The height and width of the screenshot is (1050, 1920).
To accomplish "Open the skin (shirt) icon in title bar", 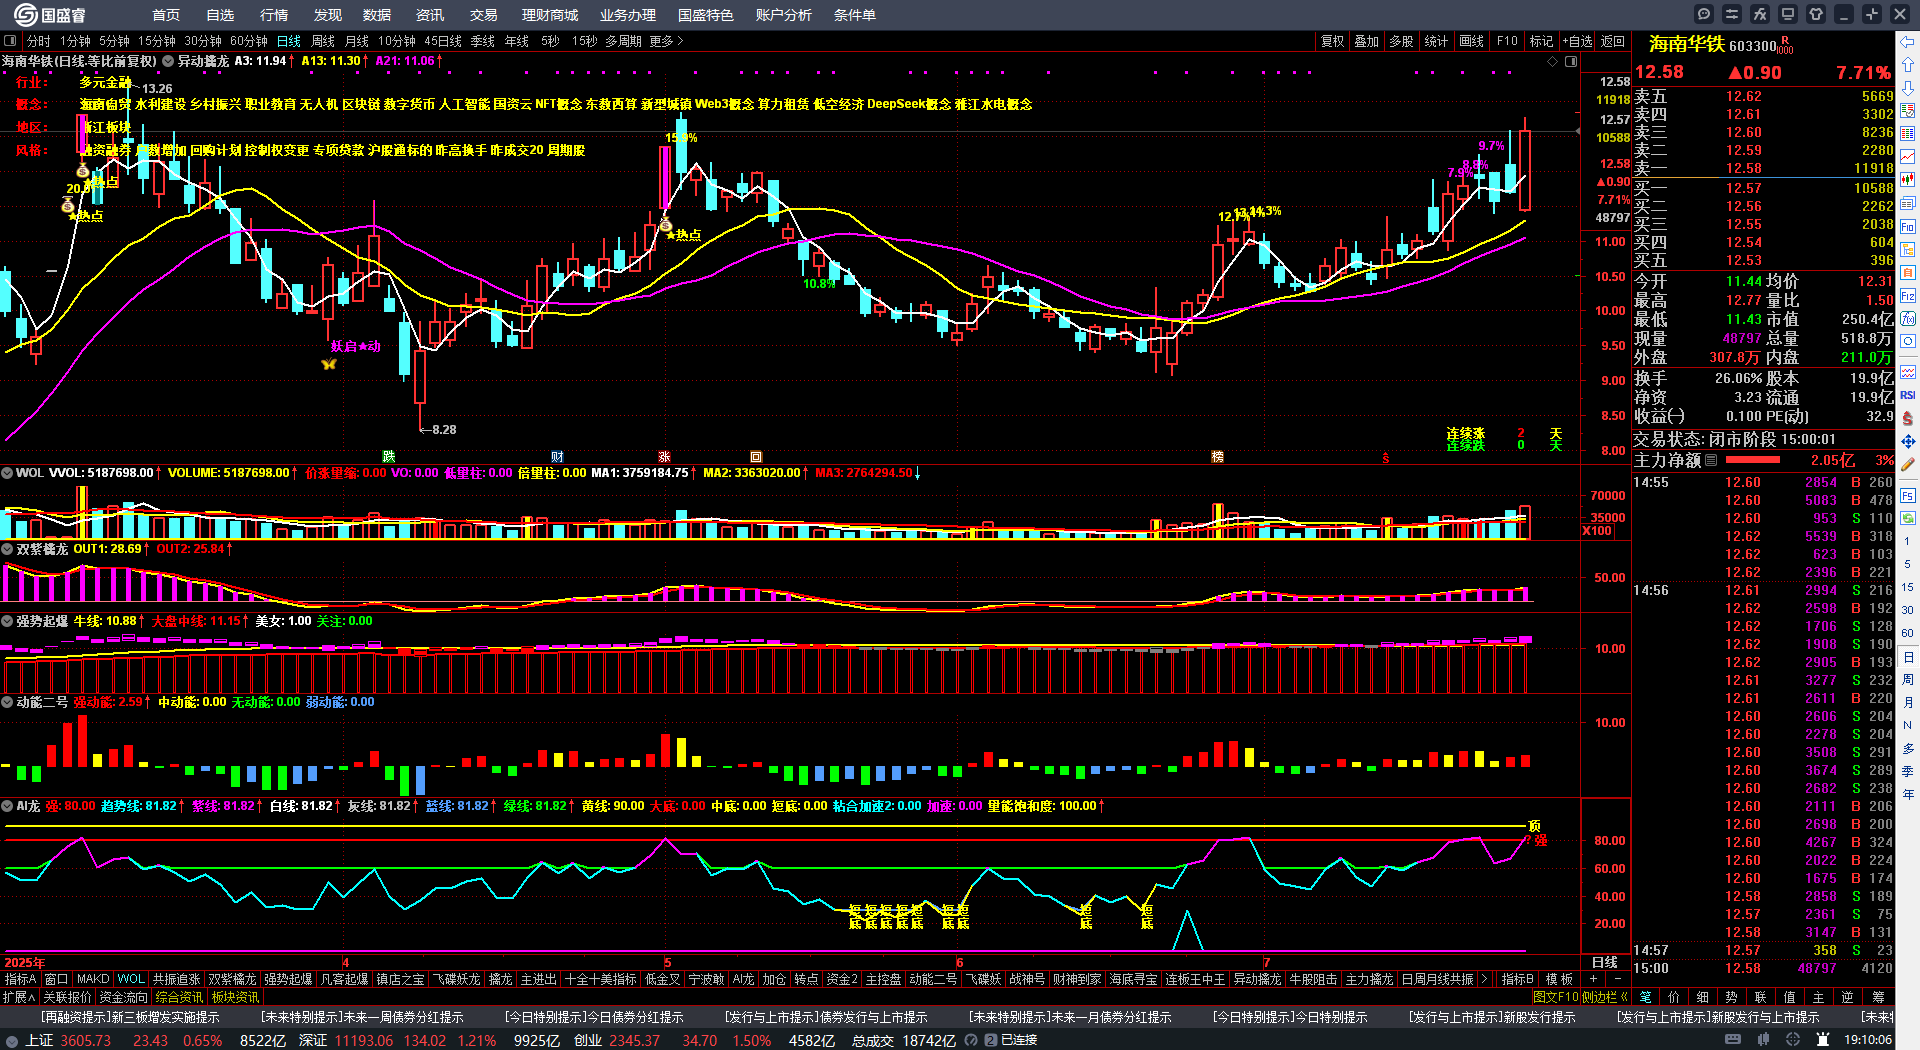I will pyautogui.click(x=1816, y=14).
